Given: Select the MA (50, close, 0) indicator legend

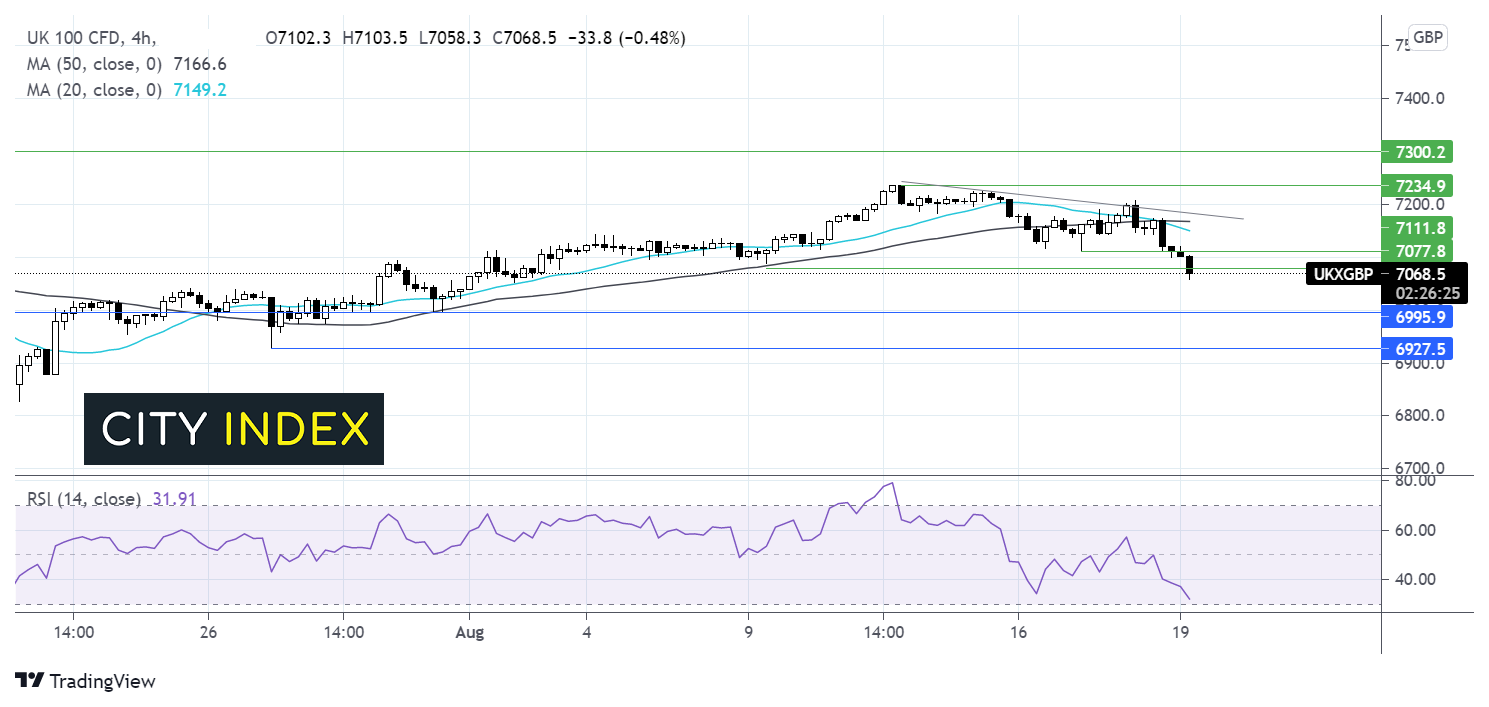Looking at the screenshot, I should [x=94, y=64].
